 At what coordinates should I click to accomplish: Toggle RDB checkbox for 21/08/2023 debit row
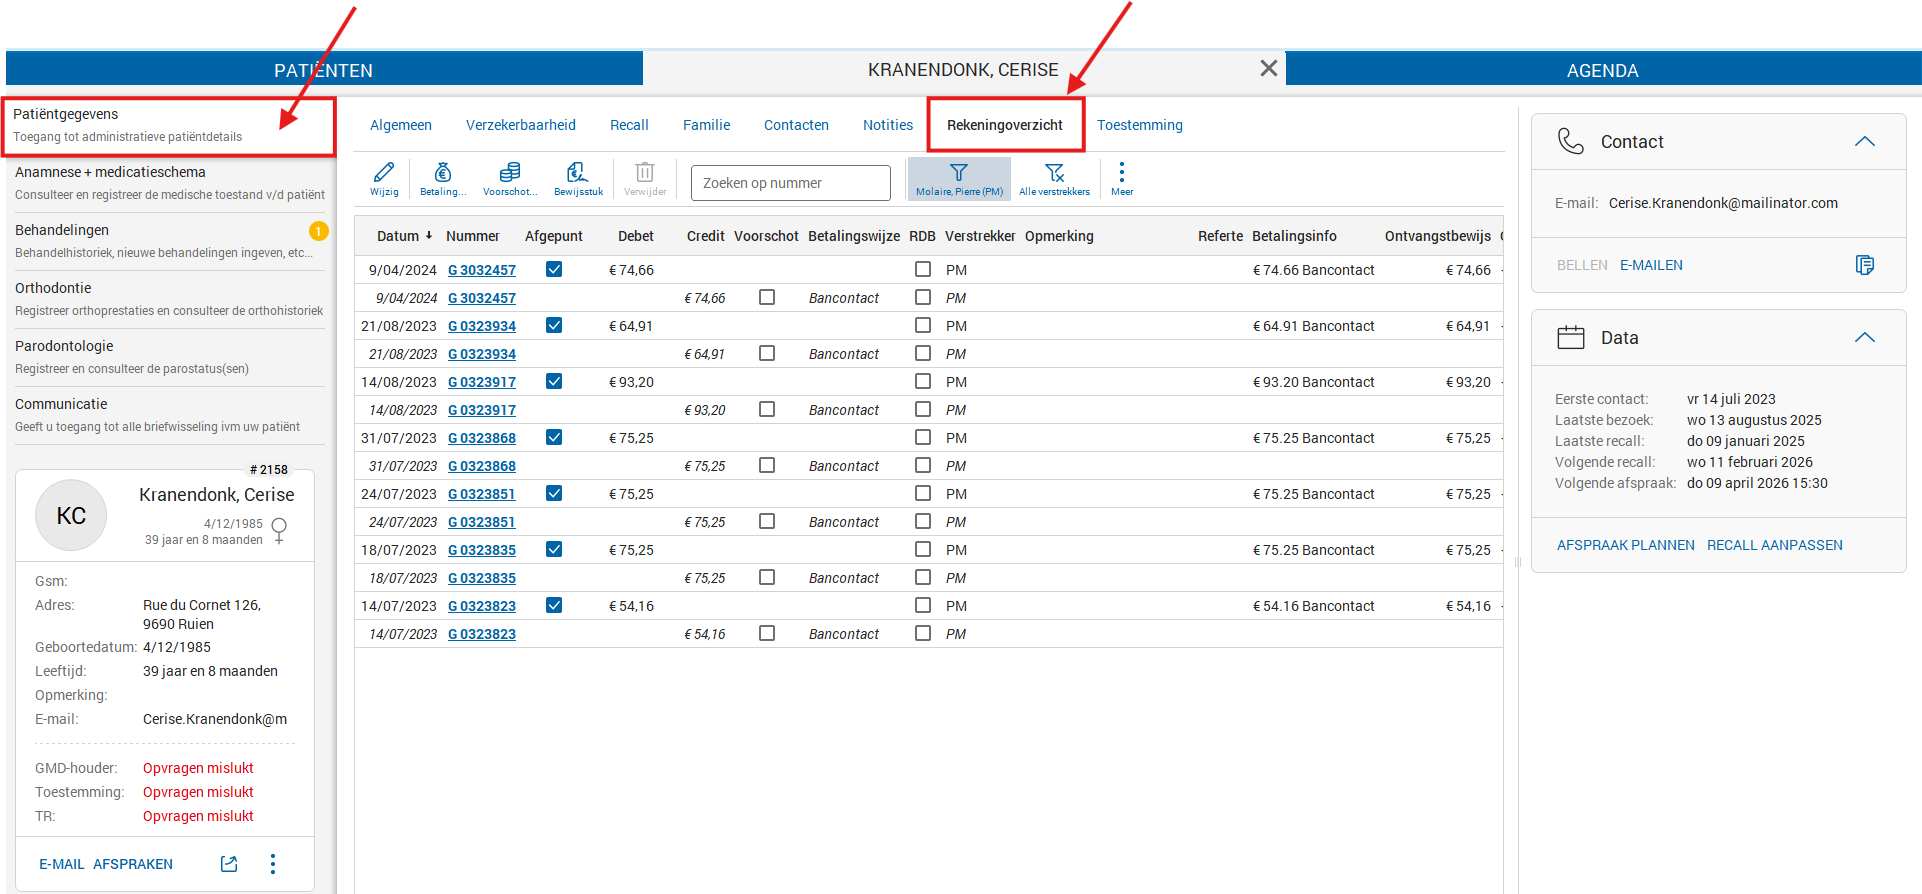(923, 326)
